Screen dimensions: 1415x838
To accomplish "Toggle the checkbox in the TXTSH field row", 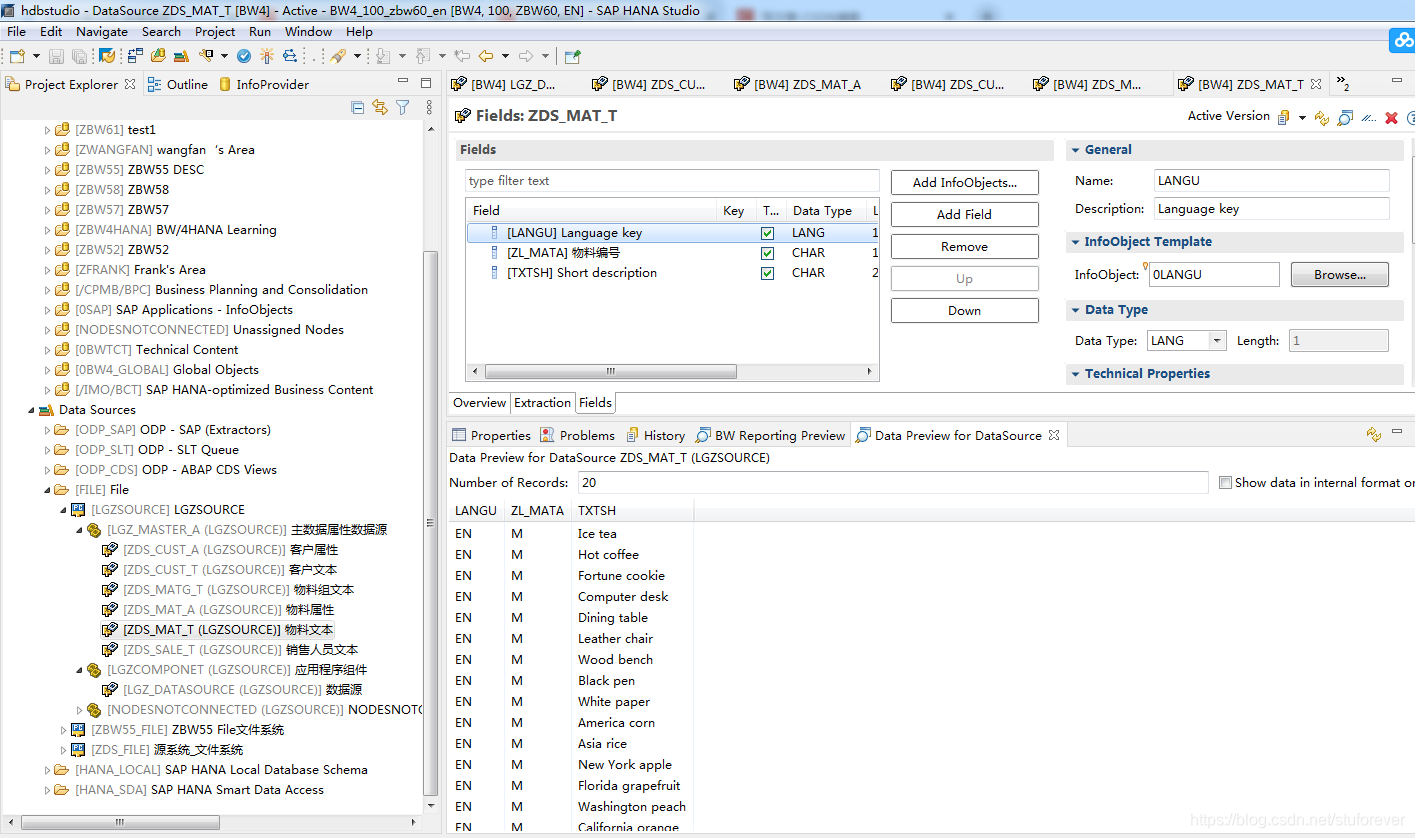I will [767, 273].
